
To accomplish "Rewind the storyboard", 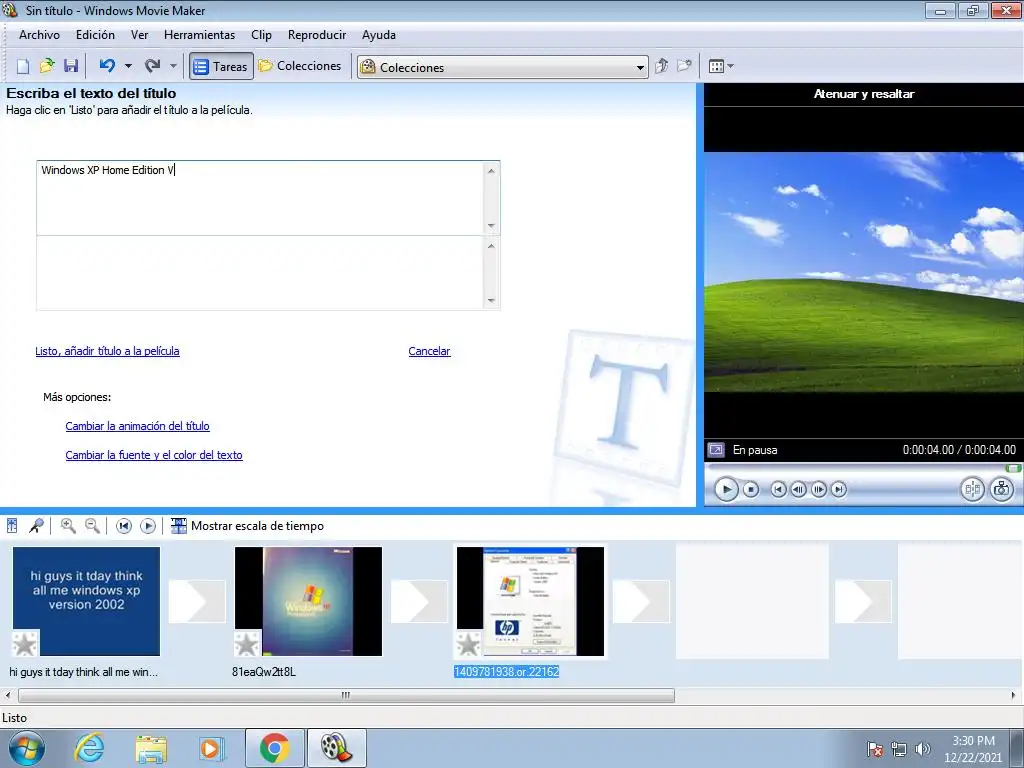I will click(123, 526).
